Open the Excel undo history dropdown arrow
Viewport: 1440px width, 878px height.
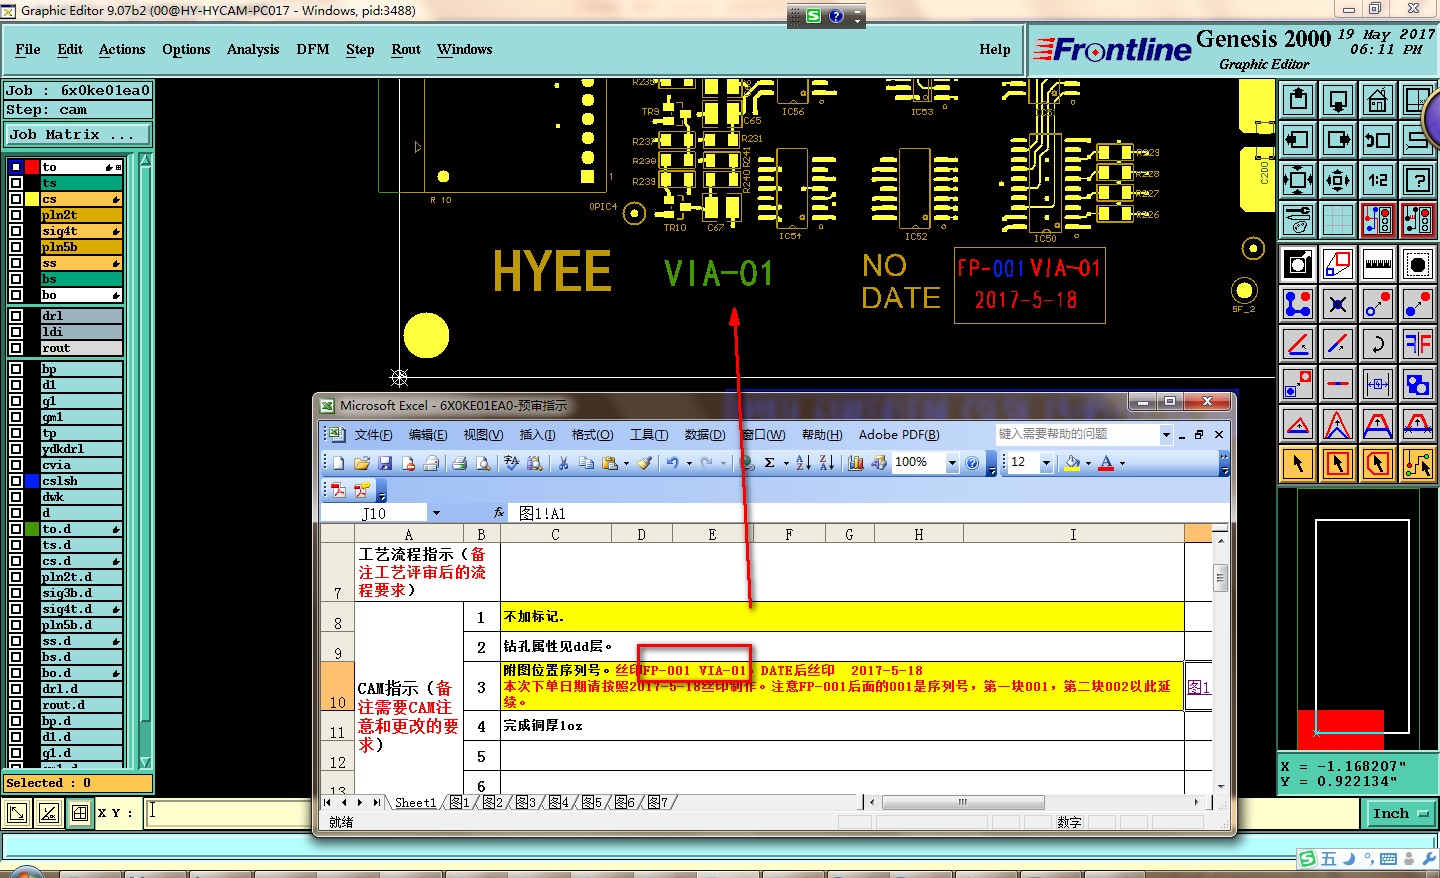click(689, 463)
